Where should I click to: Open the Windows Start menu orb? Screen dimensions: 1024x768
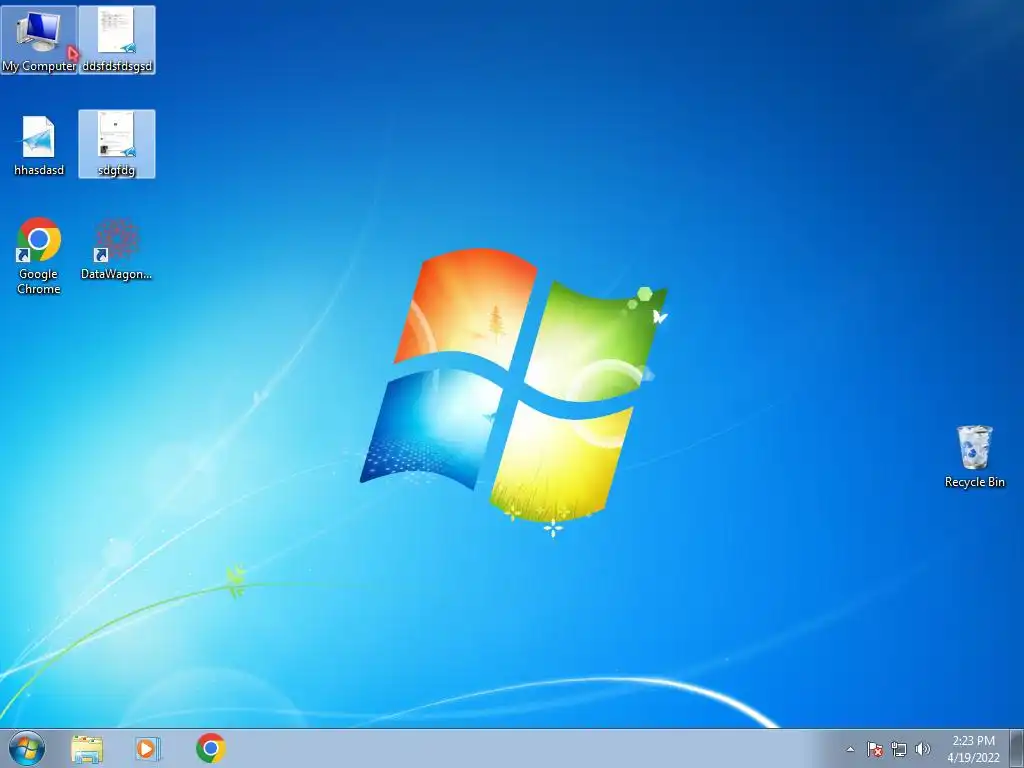tap(27, 748)
